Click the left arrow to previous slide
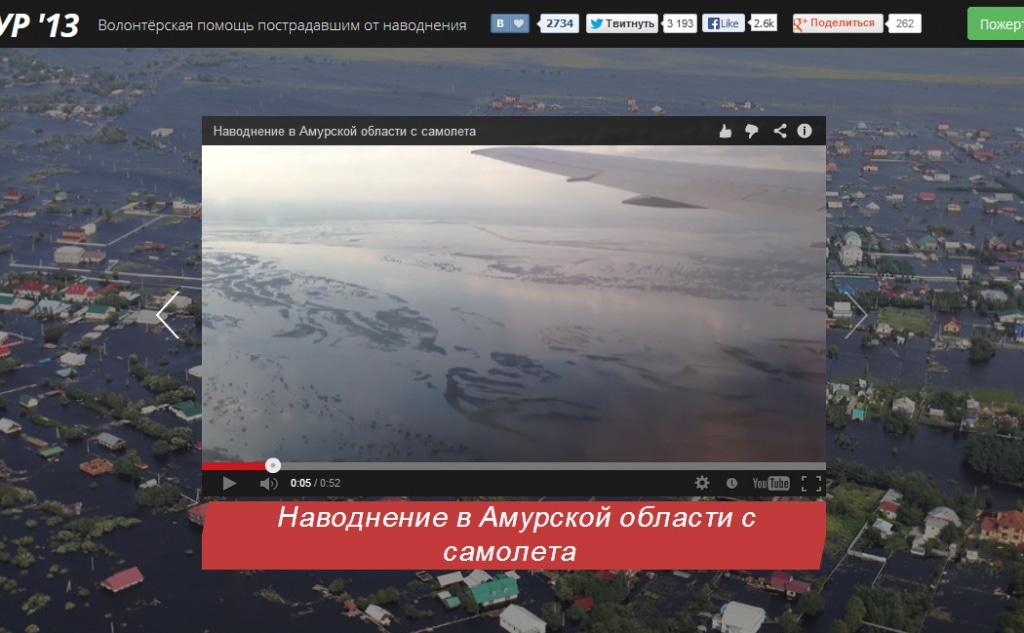1024x633 pixels. 166,314
